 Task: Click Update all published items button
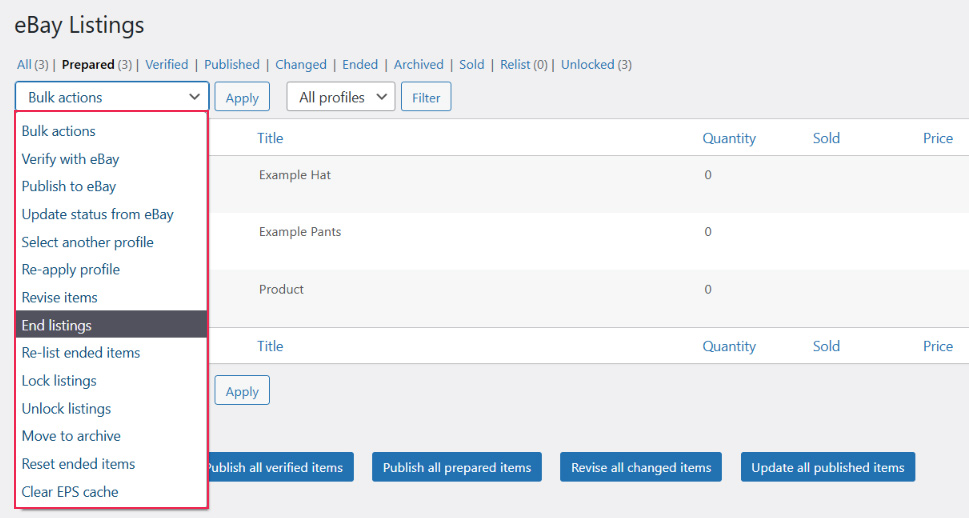827,467
